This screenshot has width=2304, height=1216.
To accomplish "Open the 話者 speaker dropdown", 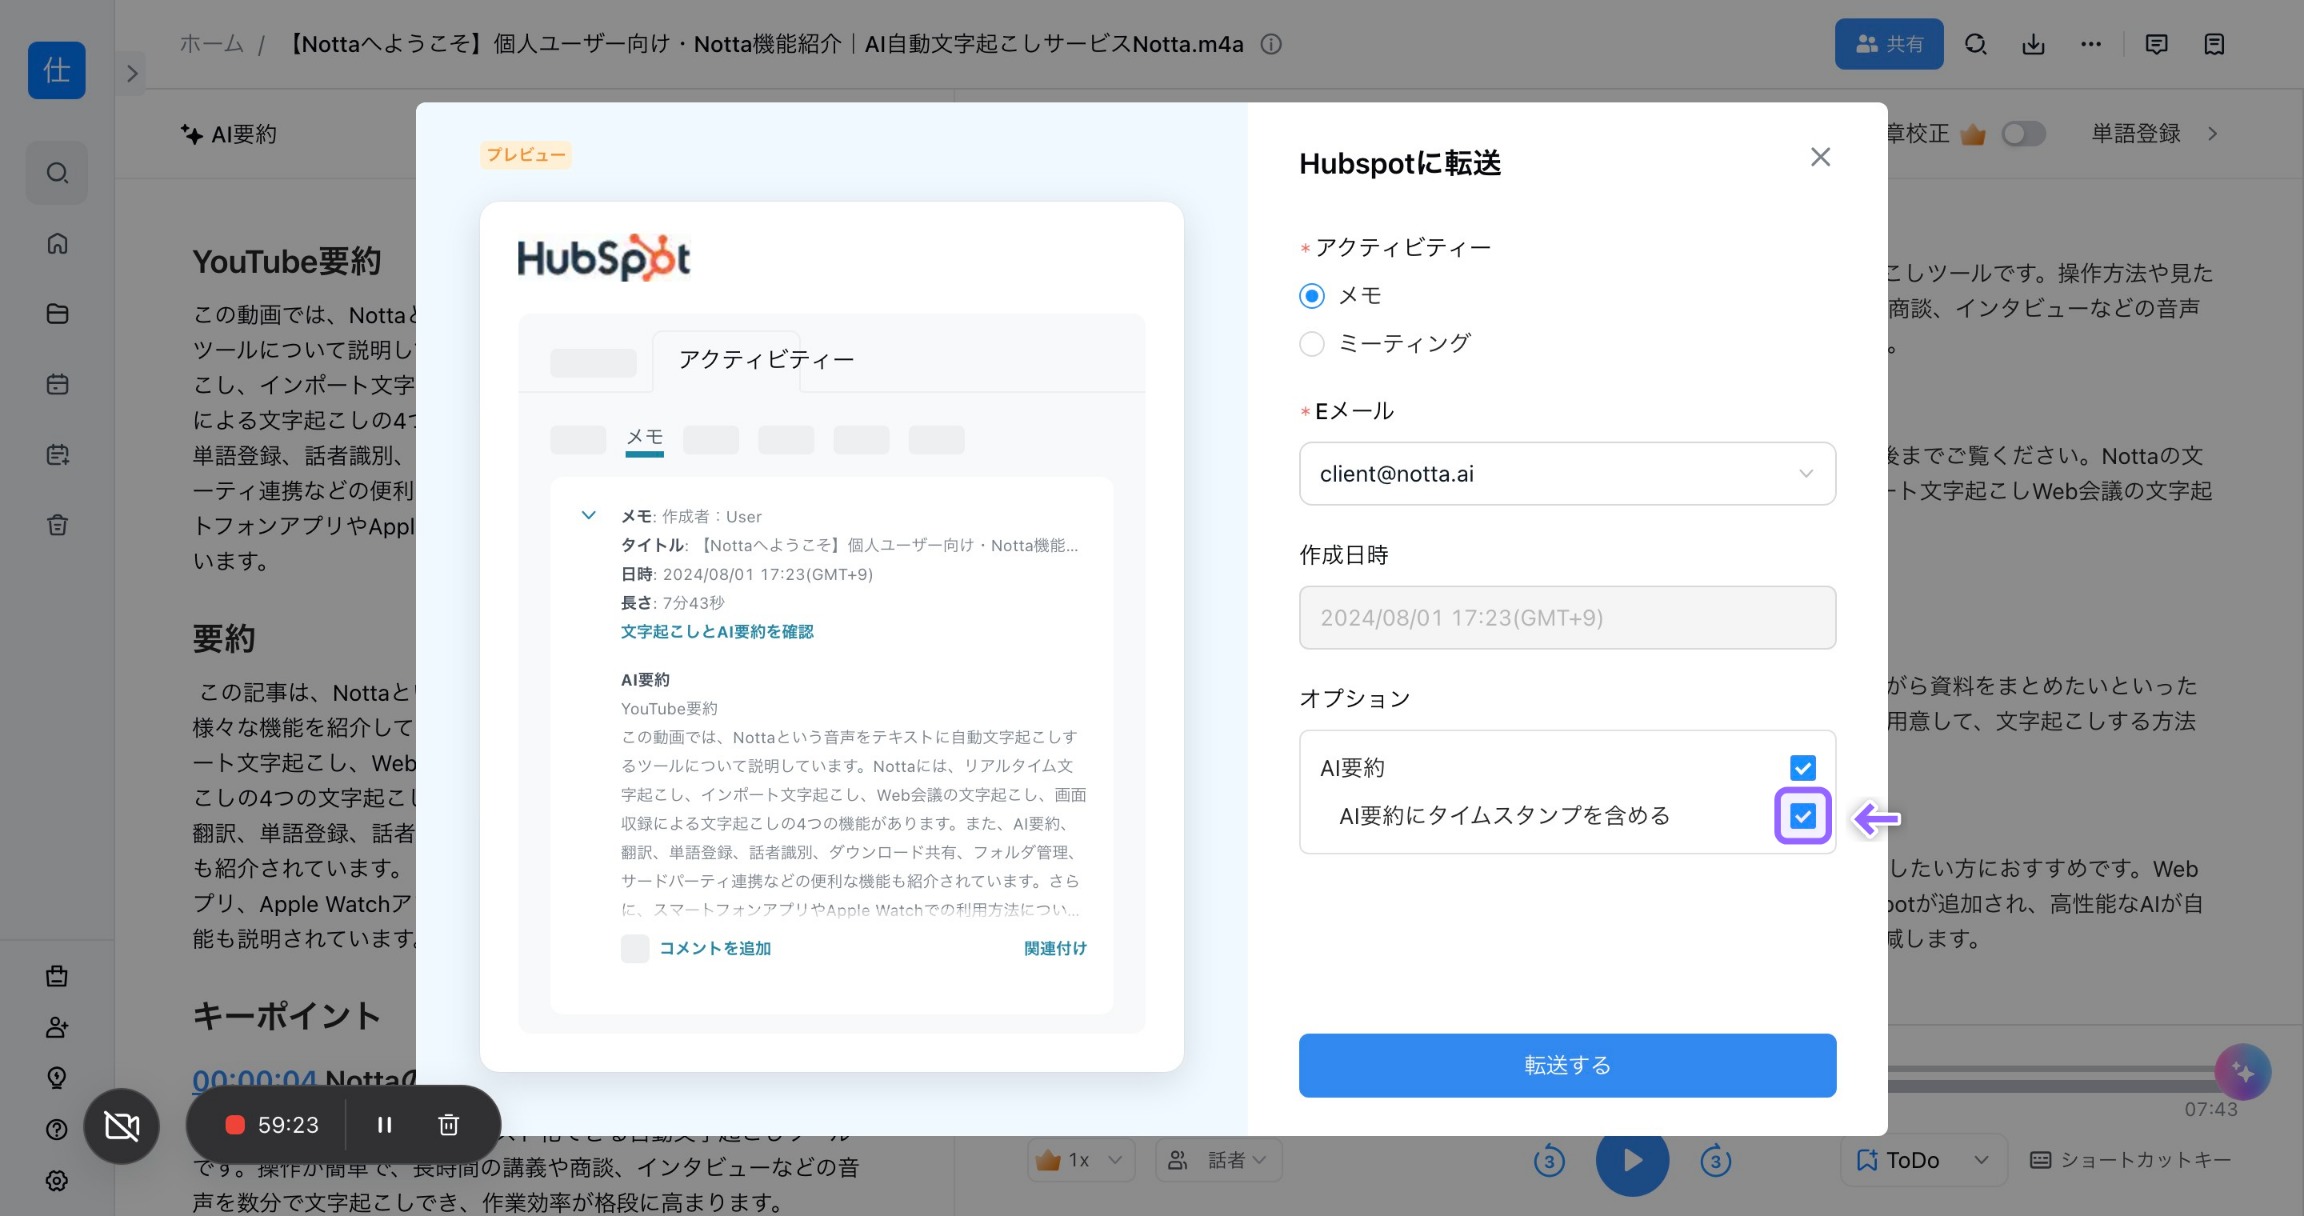I will click(x=1219, y=1160).
